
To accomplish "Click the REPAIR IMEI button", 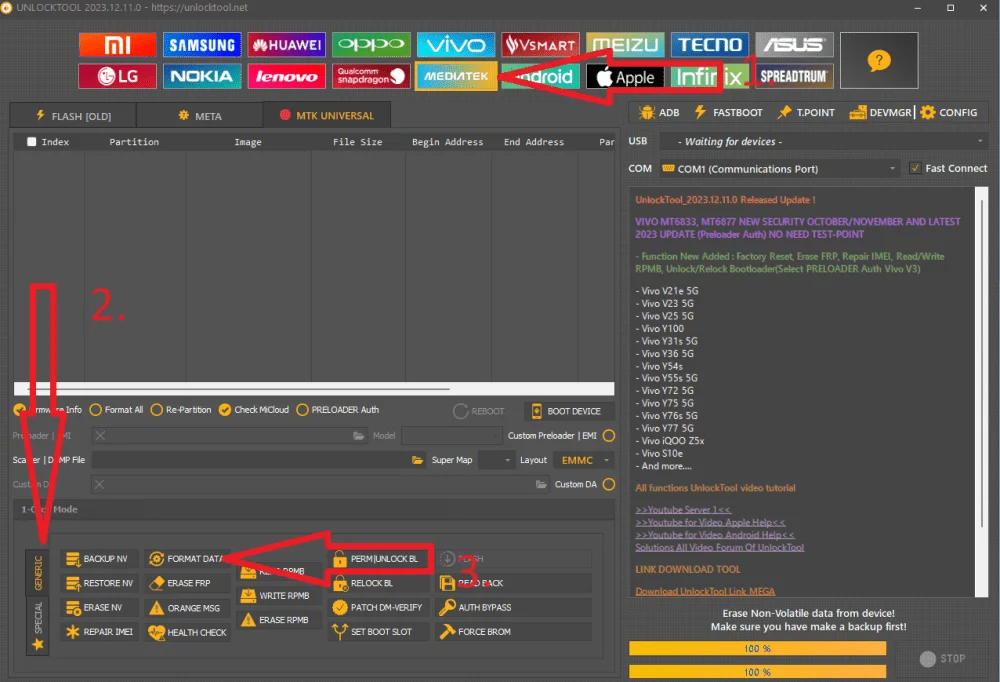I will click(99, 632).
